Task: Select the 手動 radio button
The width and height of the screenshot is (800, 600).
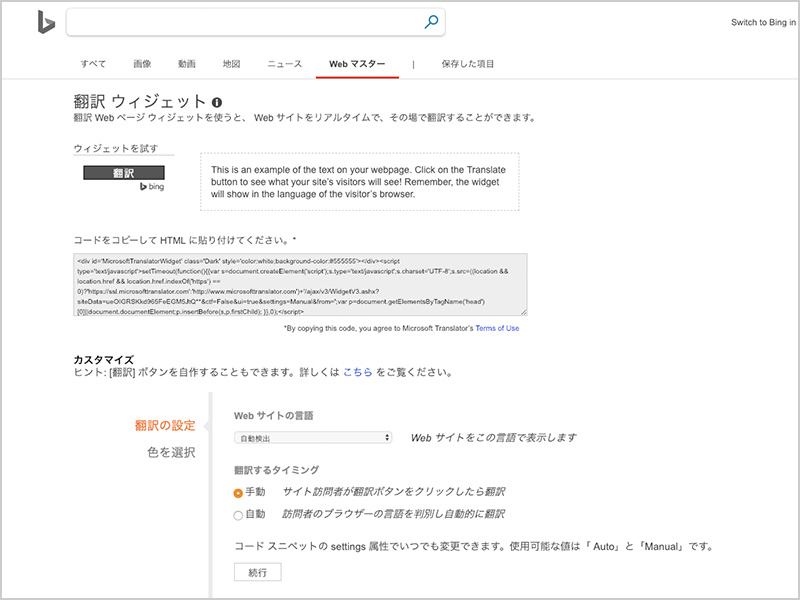Action: 238,493
